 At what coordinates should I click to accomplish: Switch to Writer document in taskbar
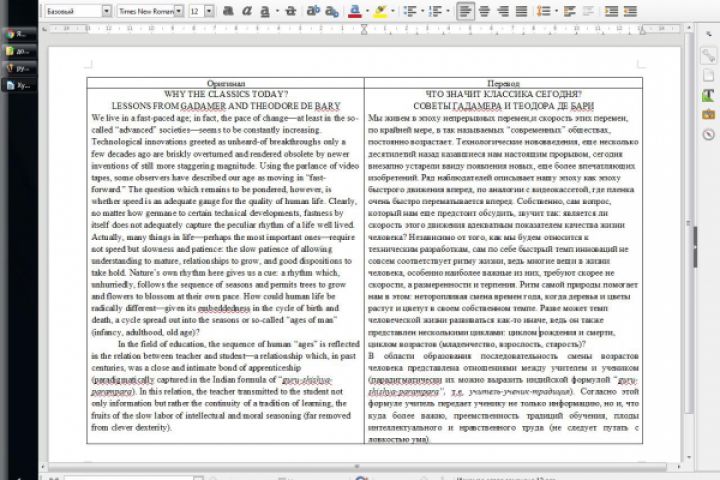18,85
